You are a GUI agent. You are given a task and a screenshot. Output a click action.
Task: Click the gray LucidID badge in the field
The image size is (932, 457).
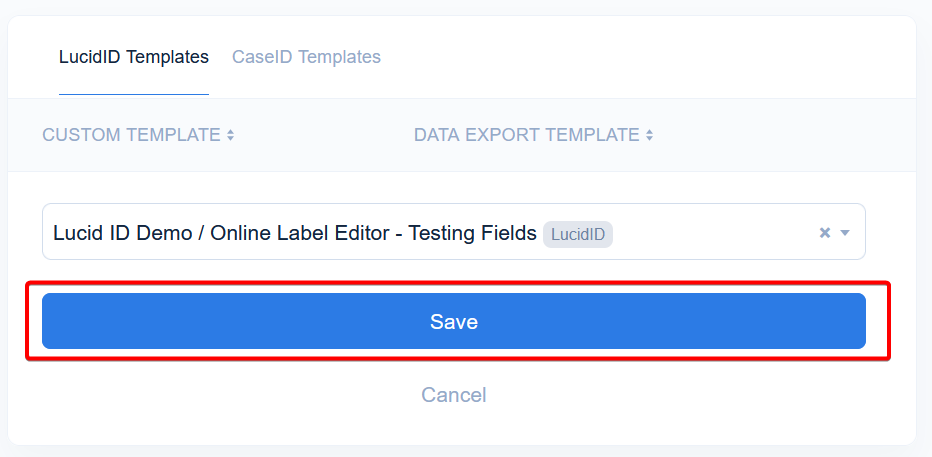coord(578,234)
